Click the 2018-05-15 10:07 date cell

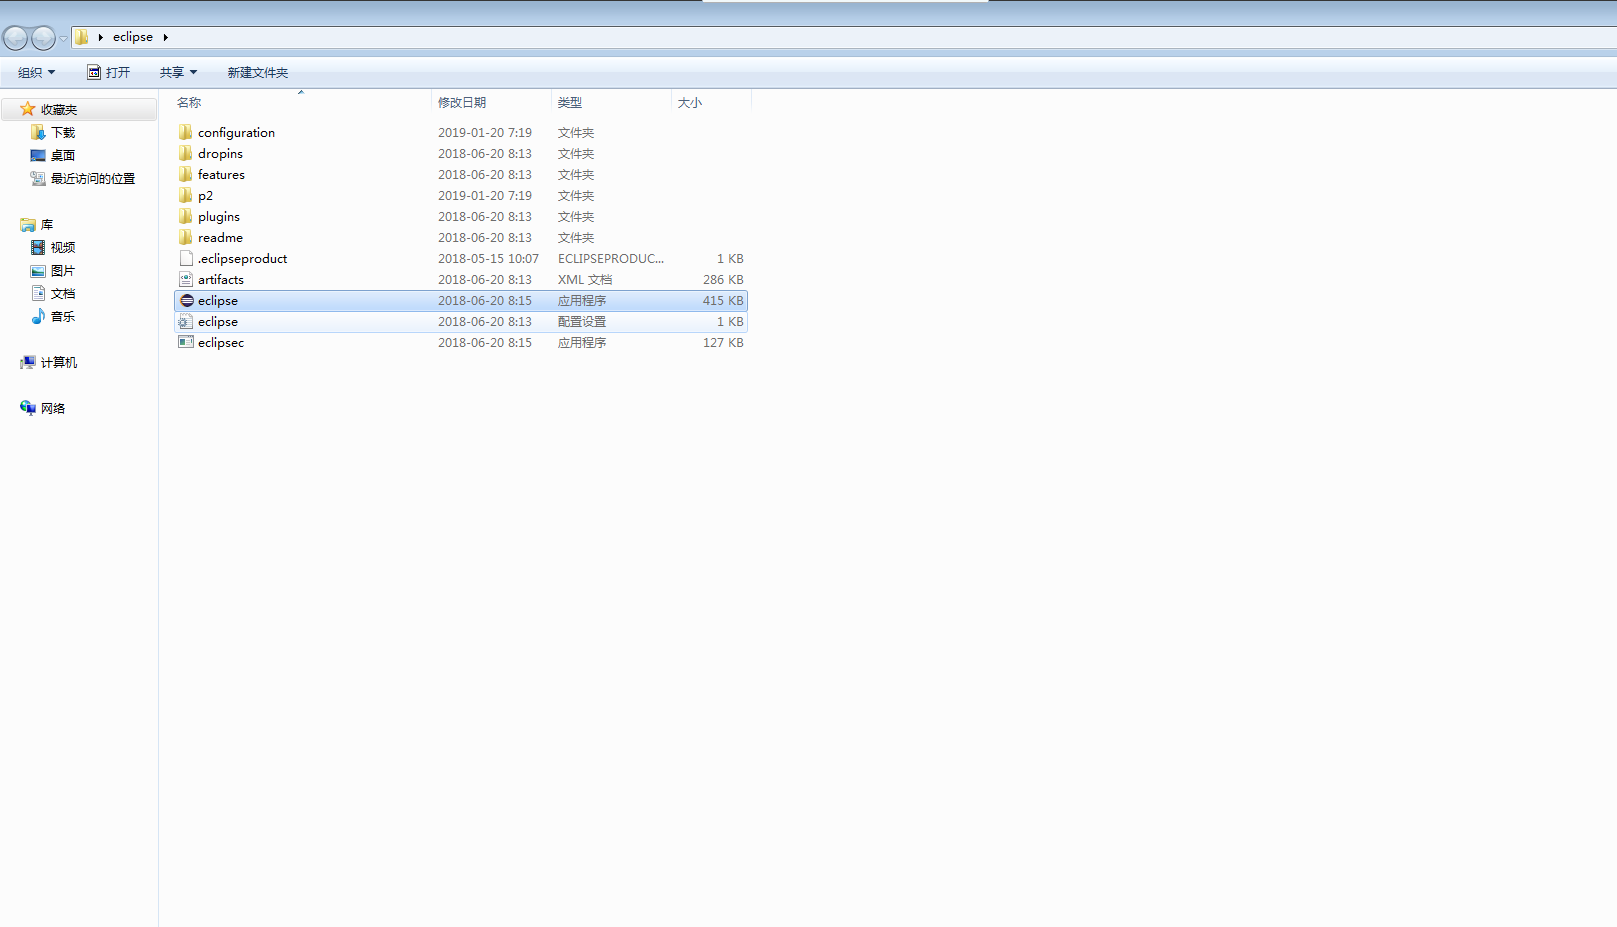click(x=488, y=258)
